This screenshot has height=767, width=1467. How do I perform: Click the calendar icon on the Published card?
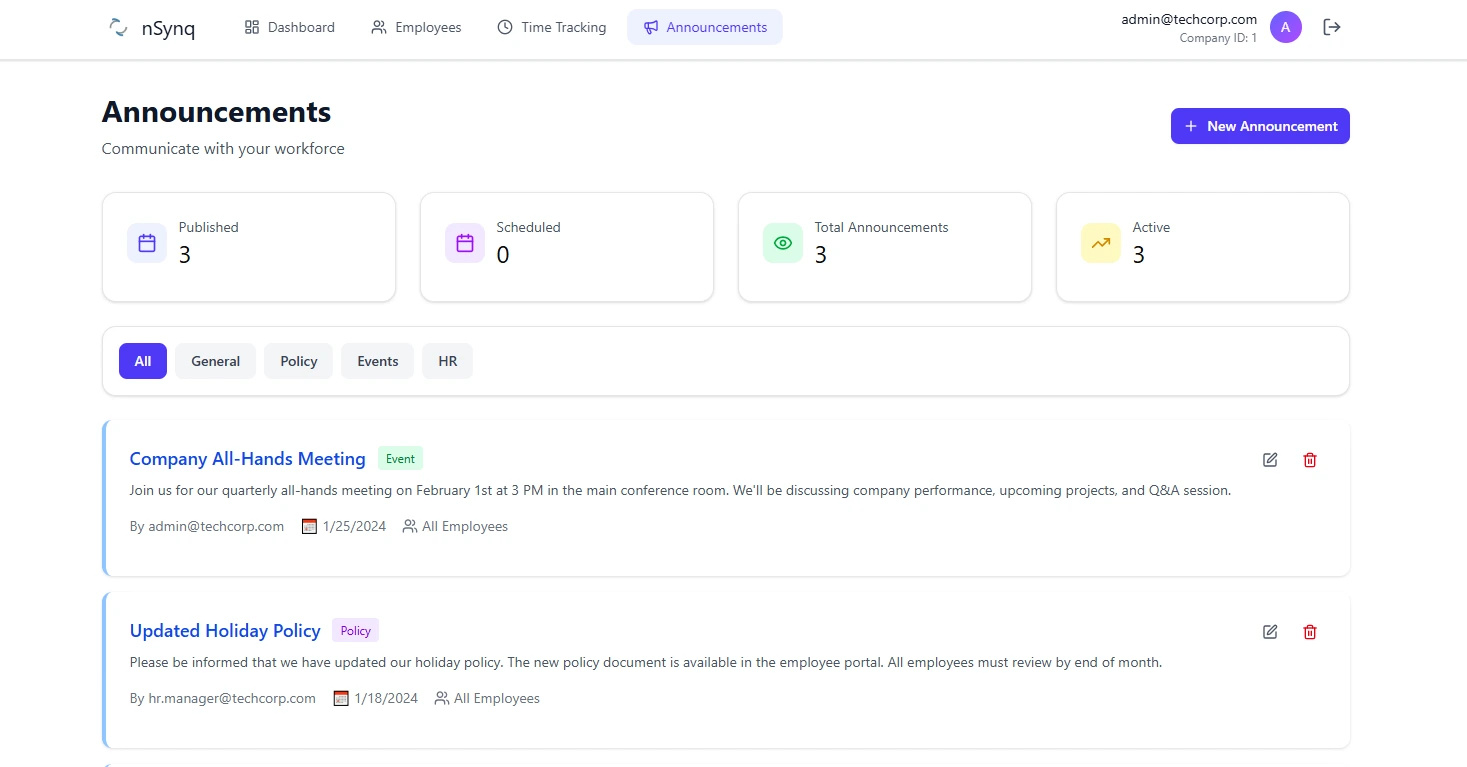point(147,242)
